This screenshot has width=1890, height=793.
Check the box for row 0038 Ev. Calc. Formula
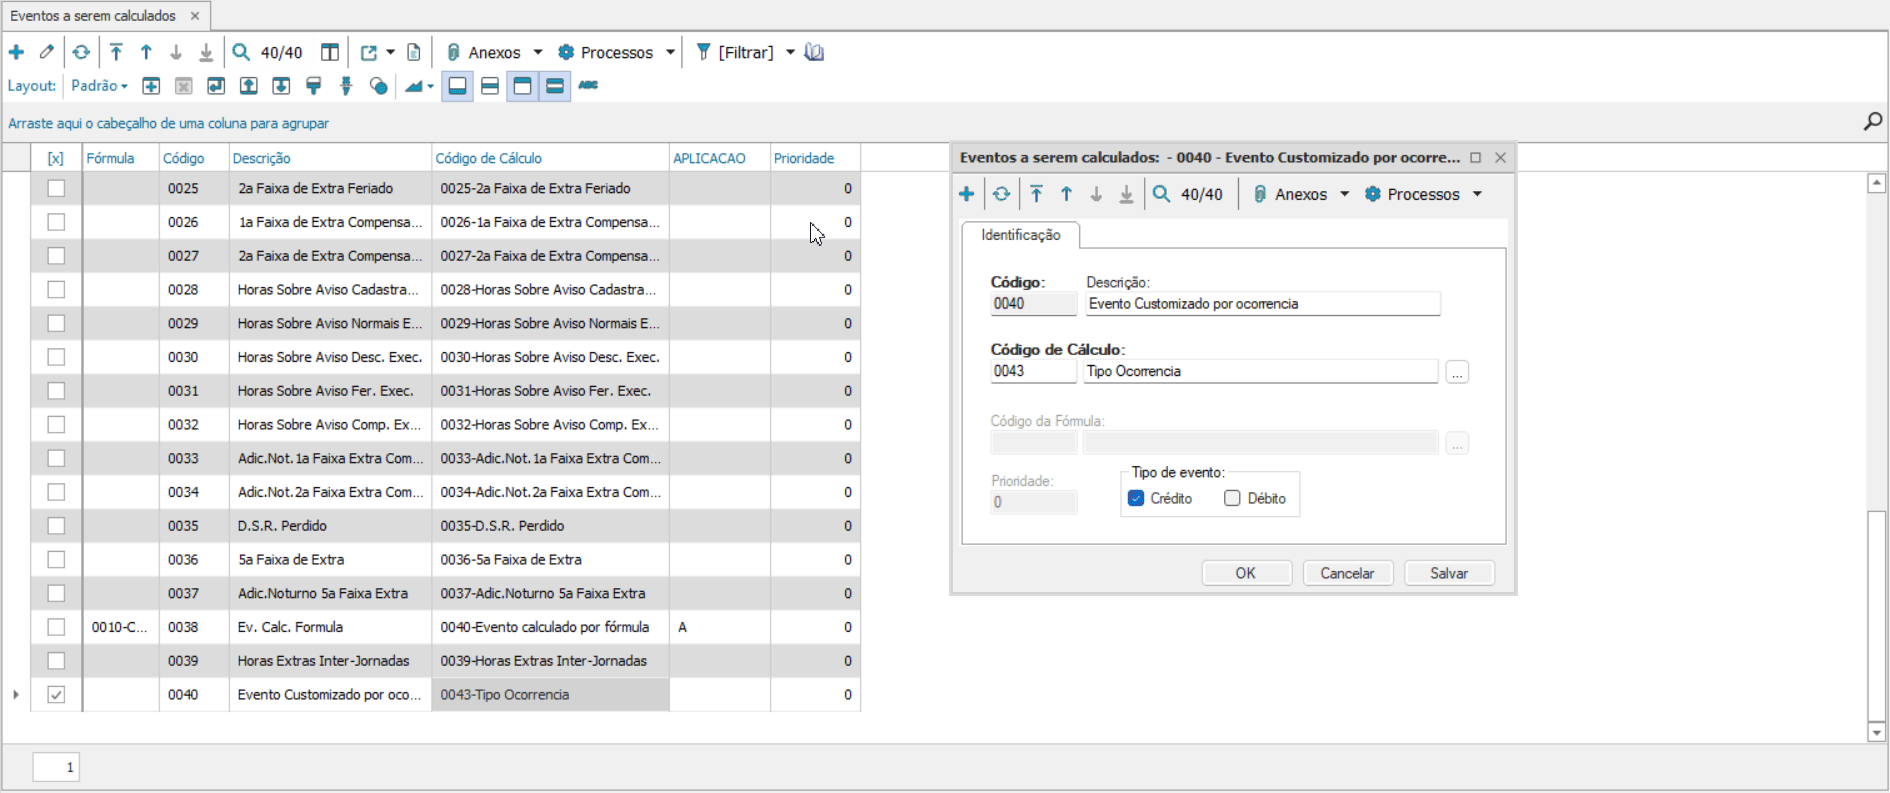click(56, 627)
